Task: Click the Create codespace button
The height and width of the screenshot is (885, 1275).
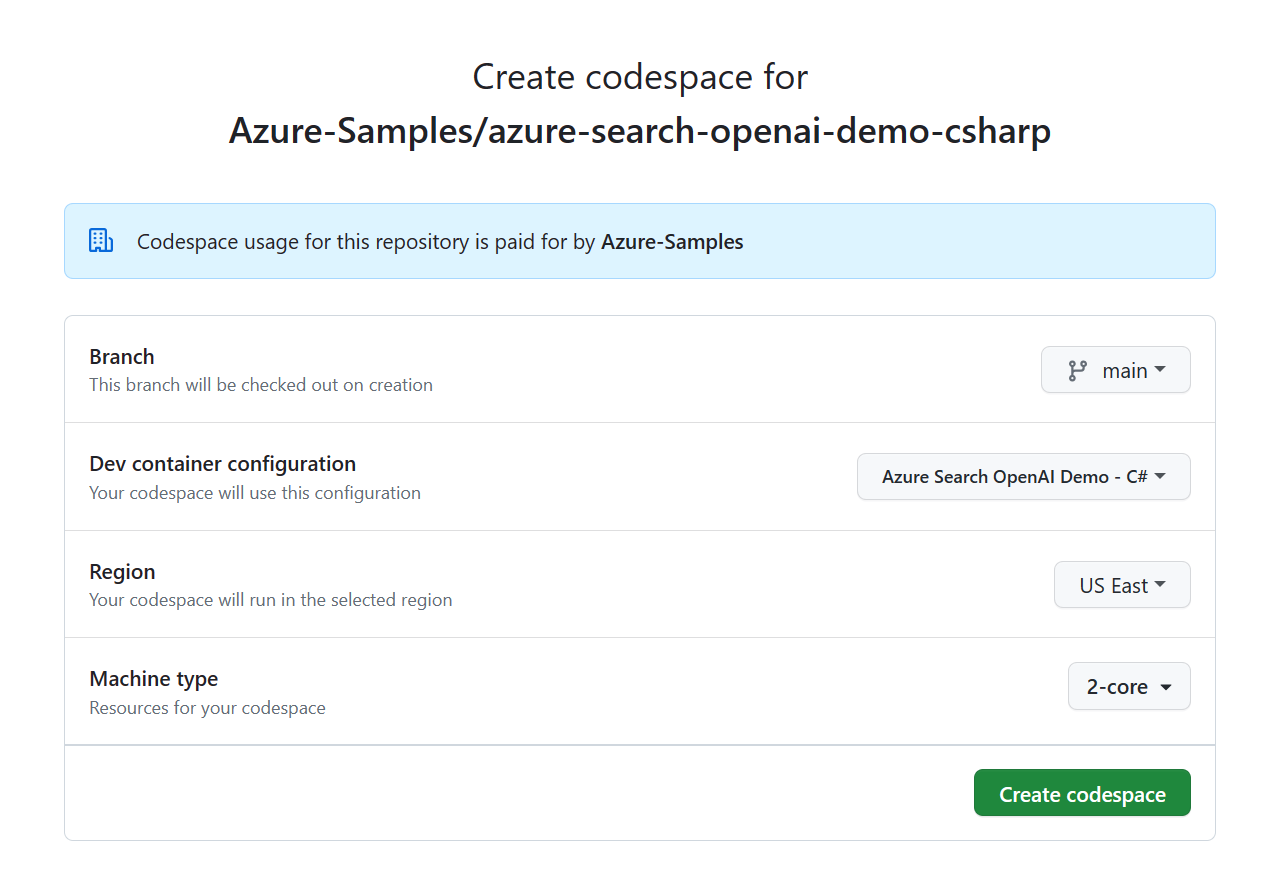Action: 1081,793
